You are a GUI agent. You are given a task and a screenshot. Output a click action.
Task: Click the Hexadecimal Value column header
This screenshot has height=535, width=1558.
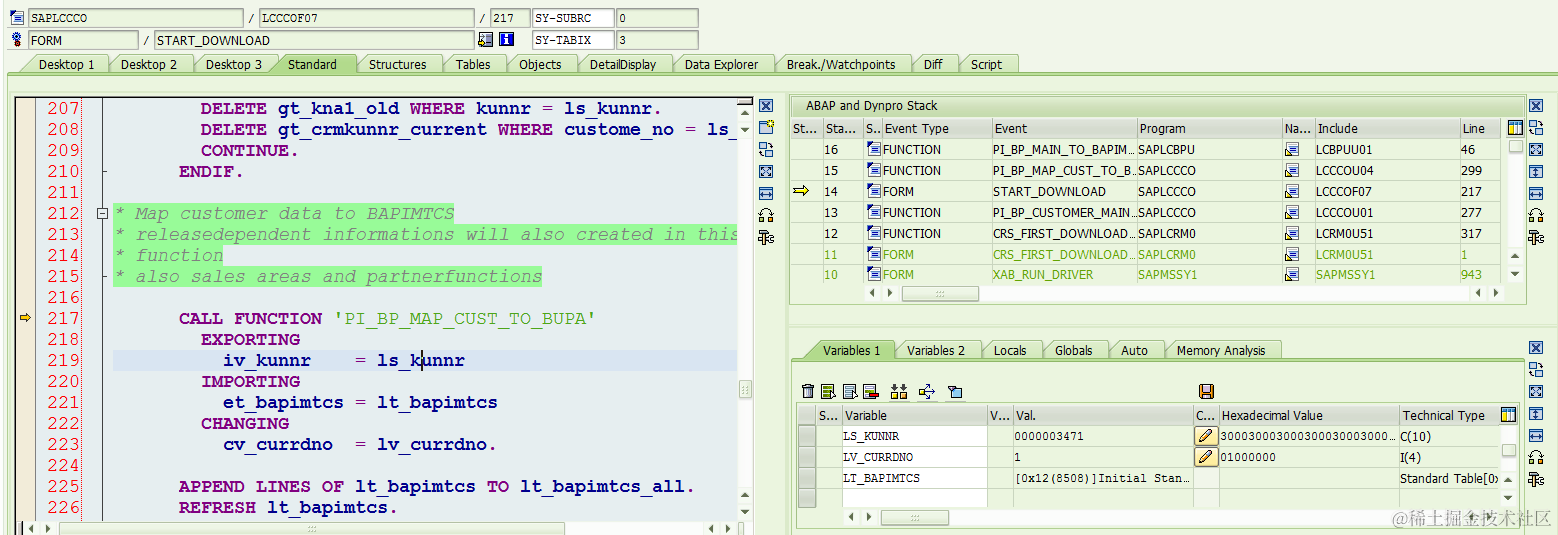(x=1308, y=415)
